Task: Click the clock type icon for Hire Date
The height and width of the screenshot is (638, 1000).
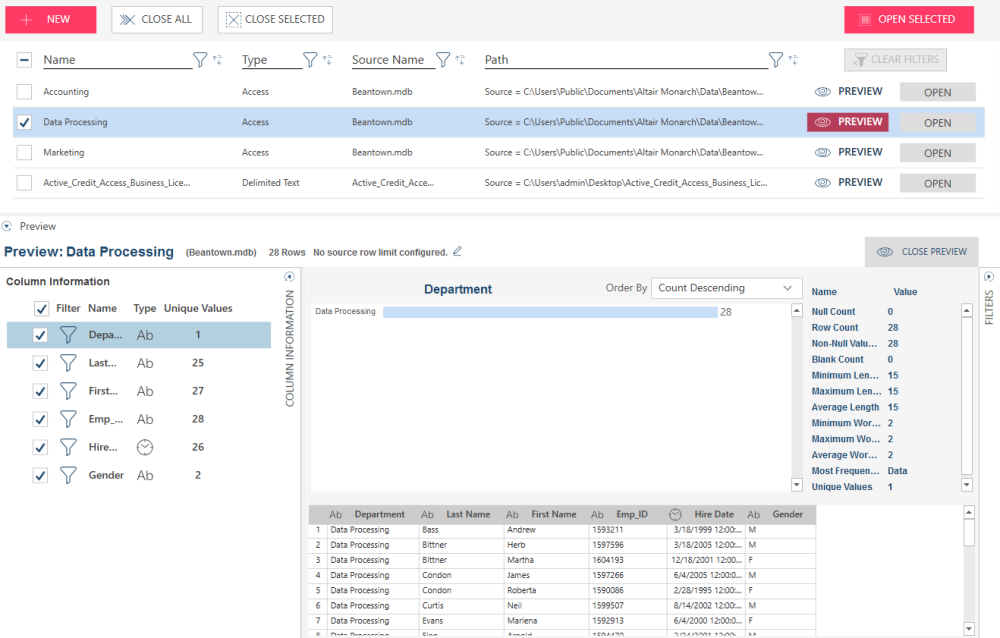Action: 145,447
